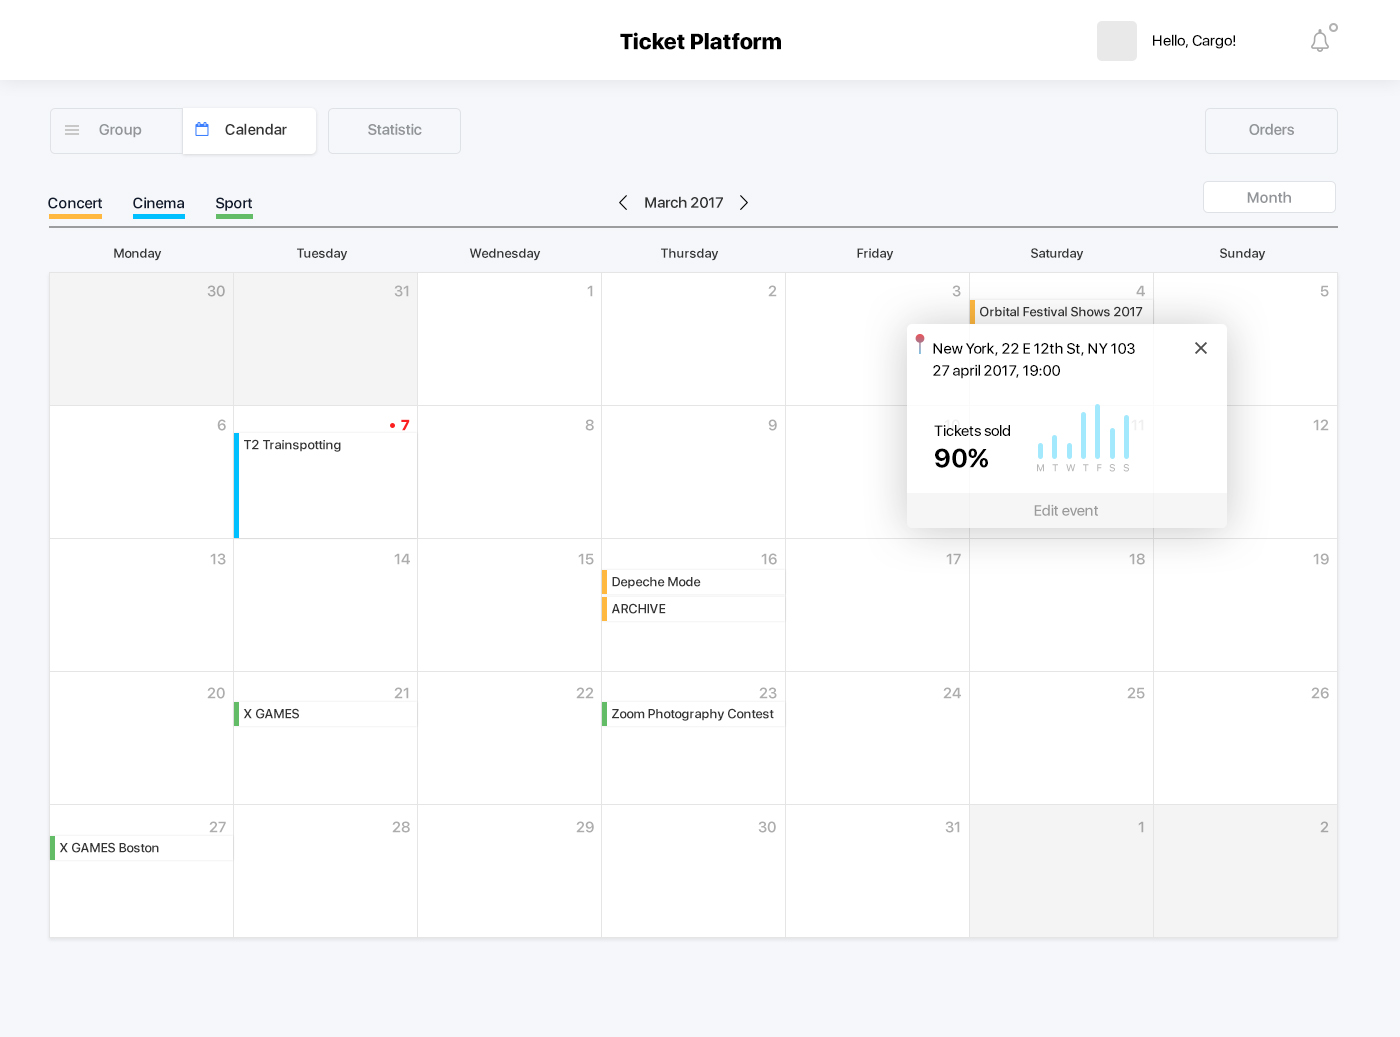Open the Month view selector
This screenshot has width=1400, height=1037.
[x=1269, y=198]
